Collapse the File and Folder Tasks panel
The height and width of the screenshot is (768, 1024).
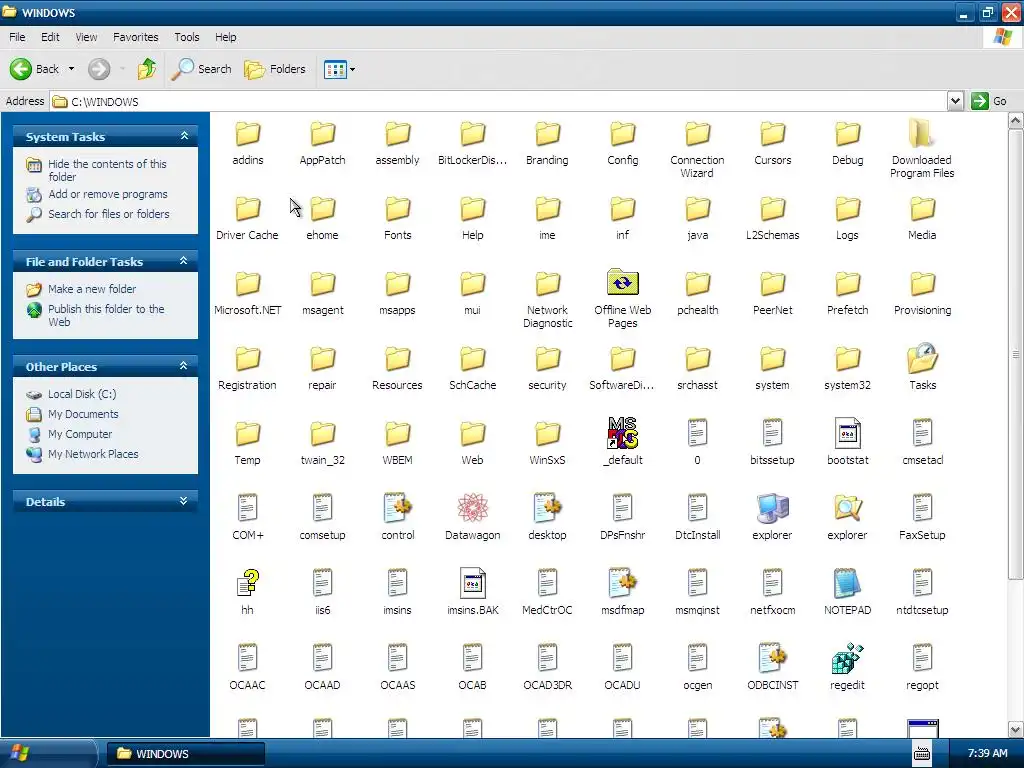click(x=184, y=261)
